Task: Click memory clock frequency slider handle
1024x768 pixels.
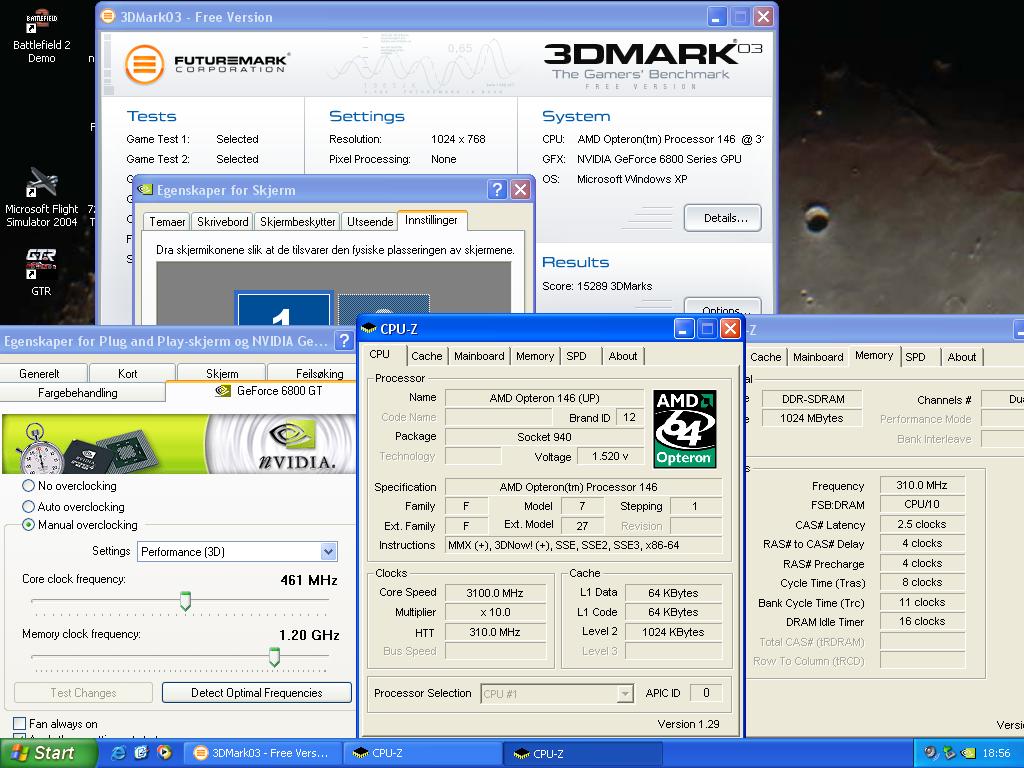Action: pos(274,657)
